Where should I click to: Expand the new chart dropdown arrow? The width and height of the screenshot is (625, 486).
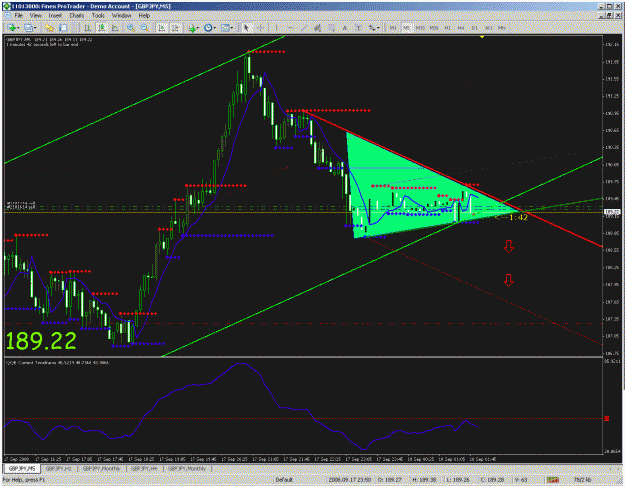(x=18, y=28)
